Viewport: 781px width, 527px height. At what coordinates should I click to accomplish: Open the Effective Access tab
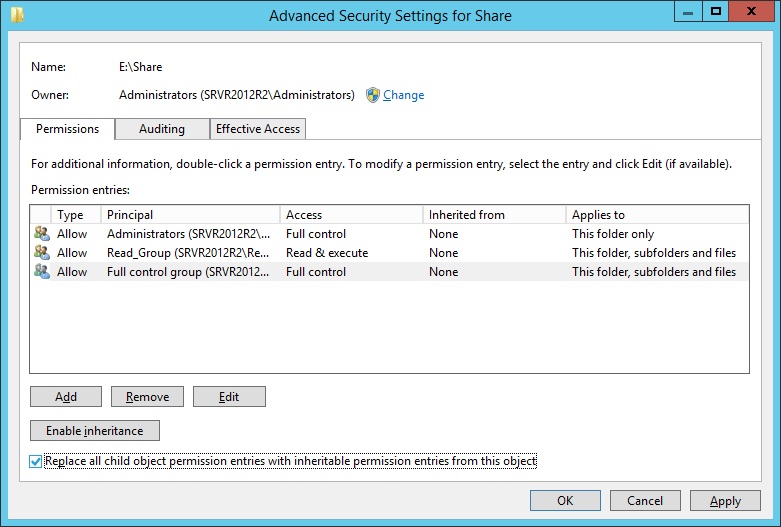tap(258, 129)
